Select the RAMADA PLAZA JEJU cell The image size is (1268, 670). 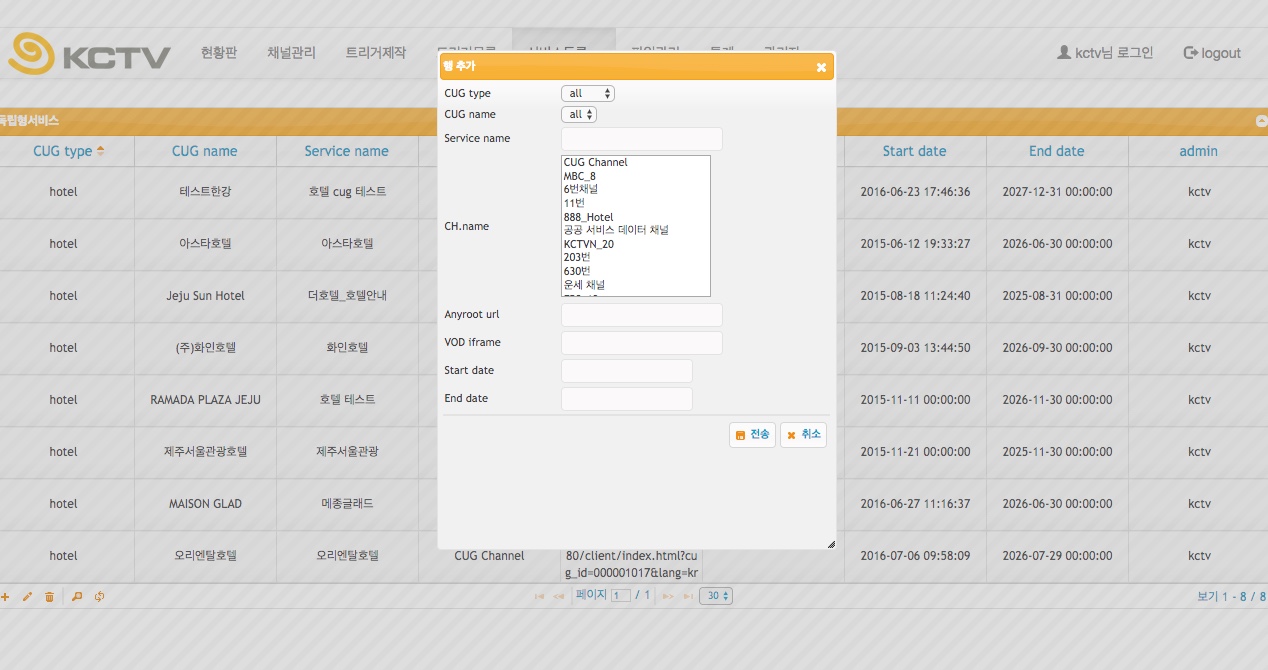click(x=205, y=400)
